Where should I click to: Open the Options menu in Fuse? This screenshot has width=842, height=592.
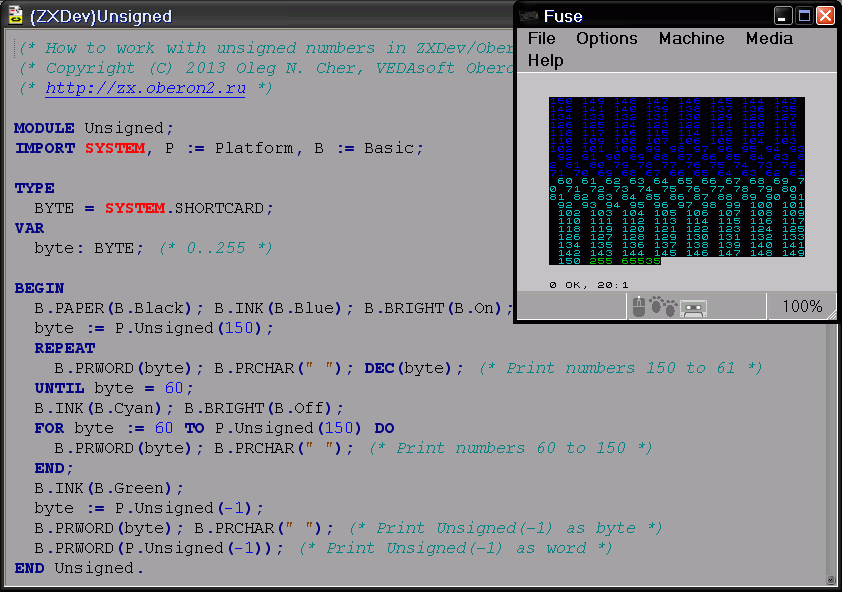click(607, 39)
